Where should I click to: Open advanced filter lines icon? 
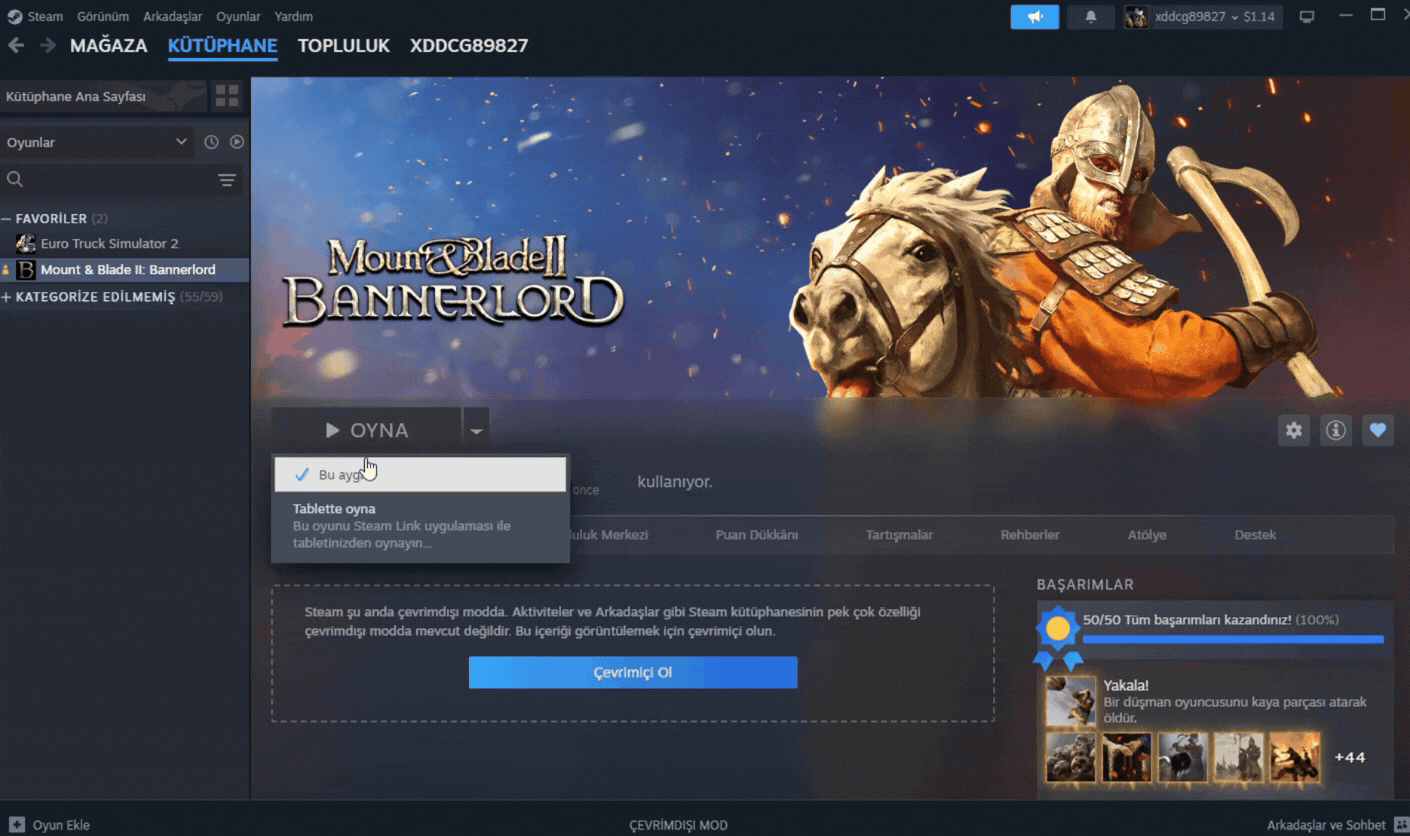coord(228,180)
